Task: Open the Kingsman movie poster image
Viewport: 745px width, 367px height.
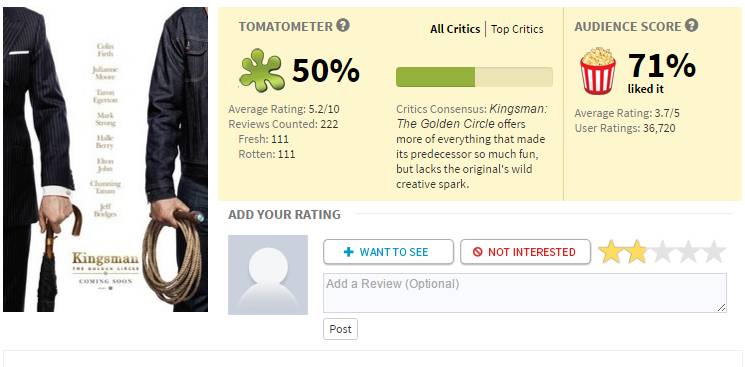Action: 105,159
